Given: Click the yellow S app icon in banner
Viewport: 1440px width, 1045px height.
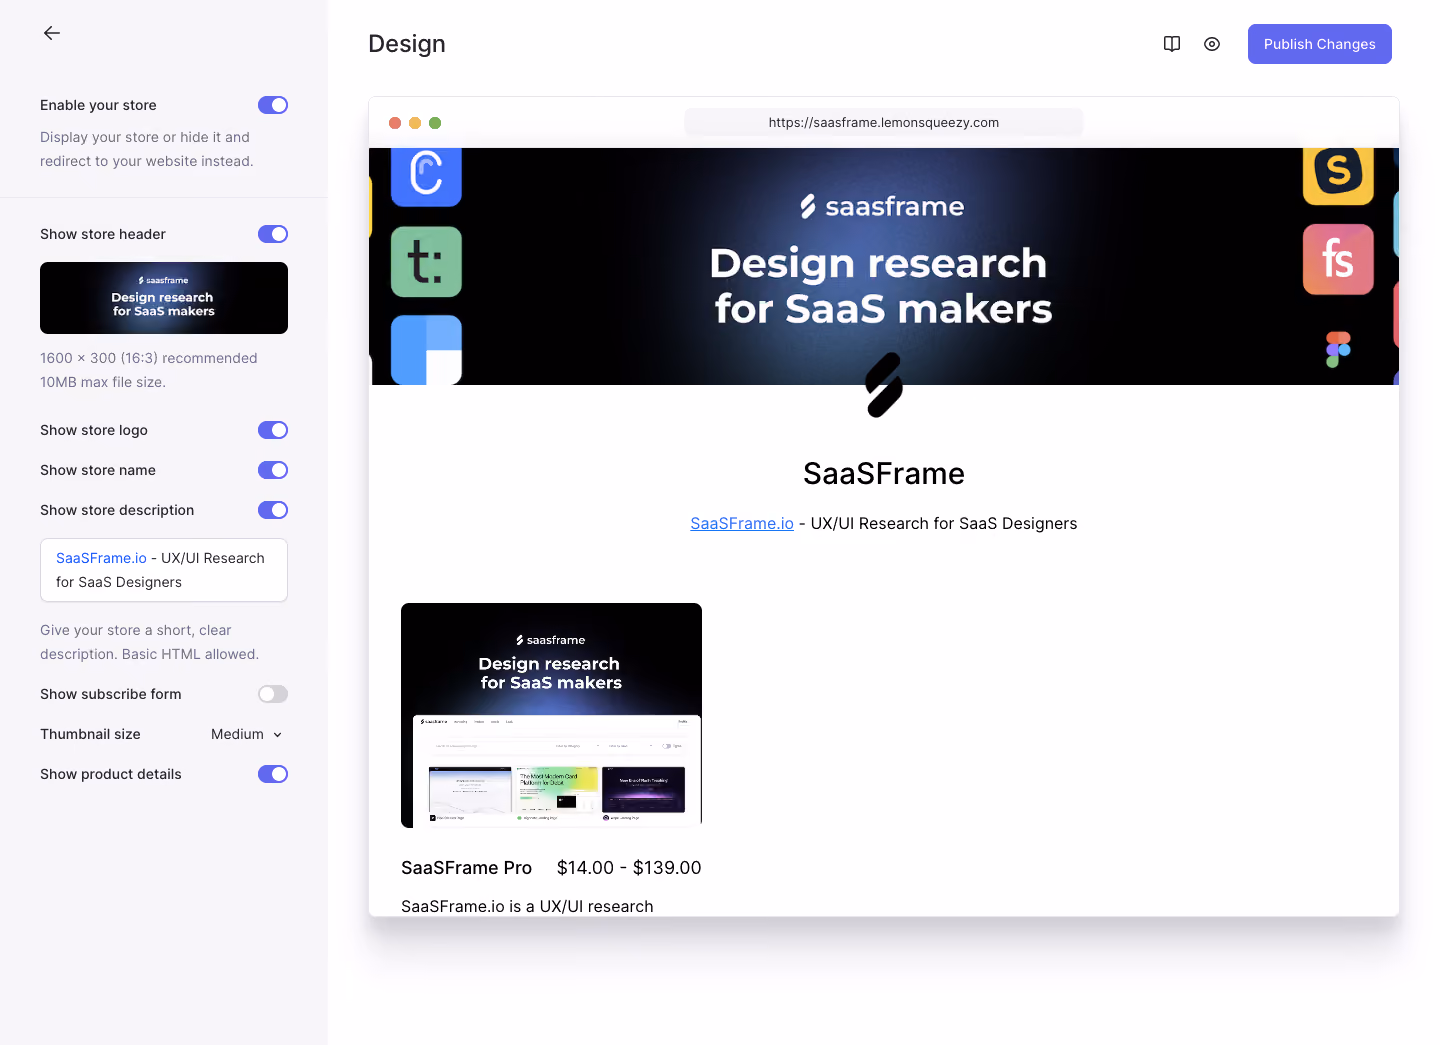Looking at the screenshot, I should 1338,176.
